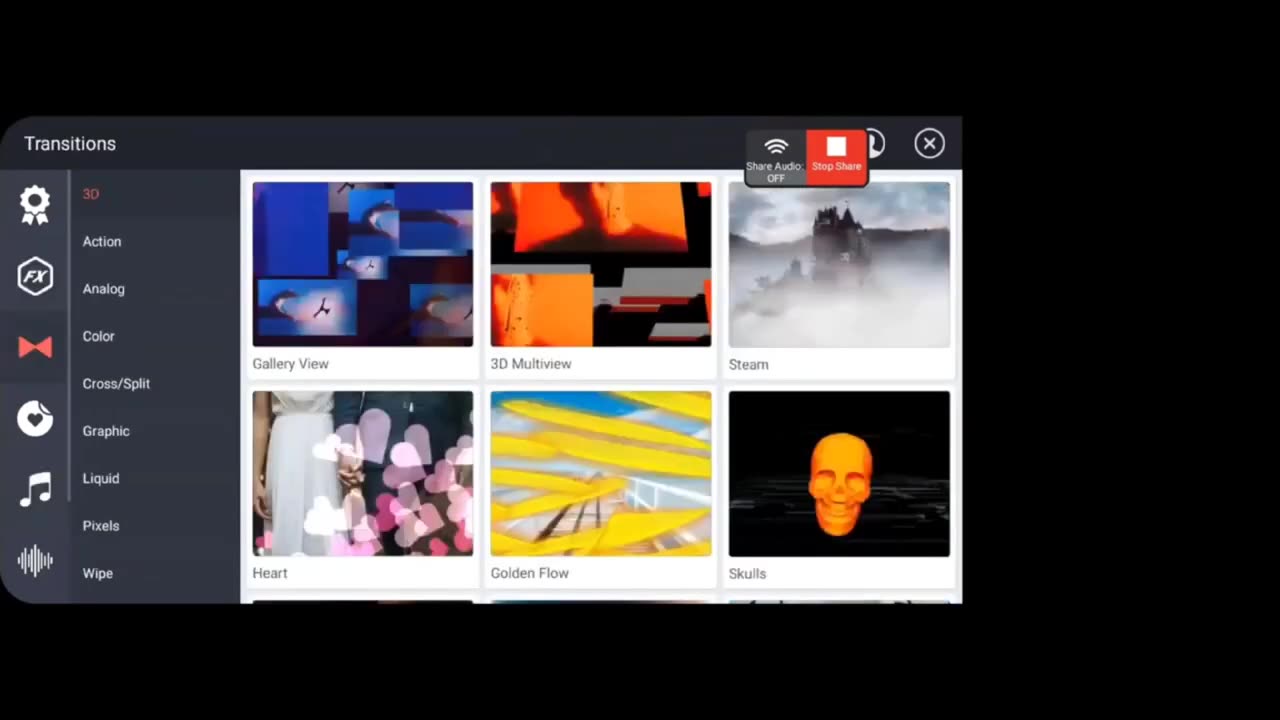
Task: Open the Golden Flow transition thumbnail
Action: pos(601,473)
